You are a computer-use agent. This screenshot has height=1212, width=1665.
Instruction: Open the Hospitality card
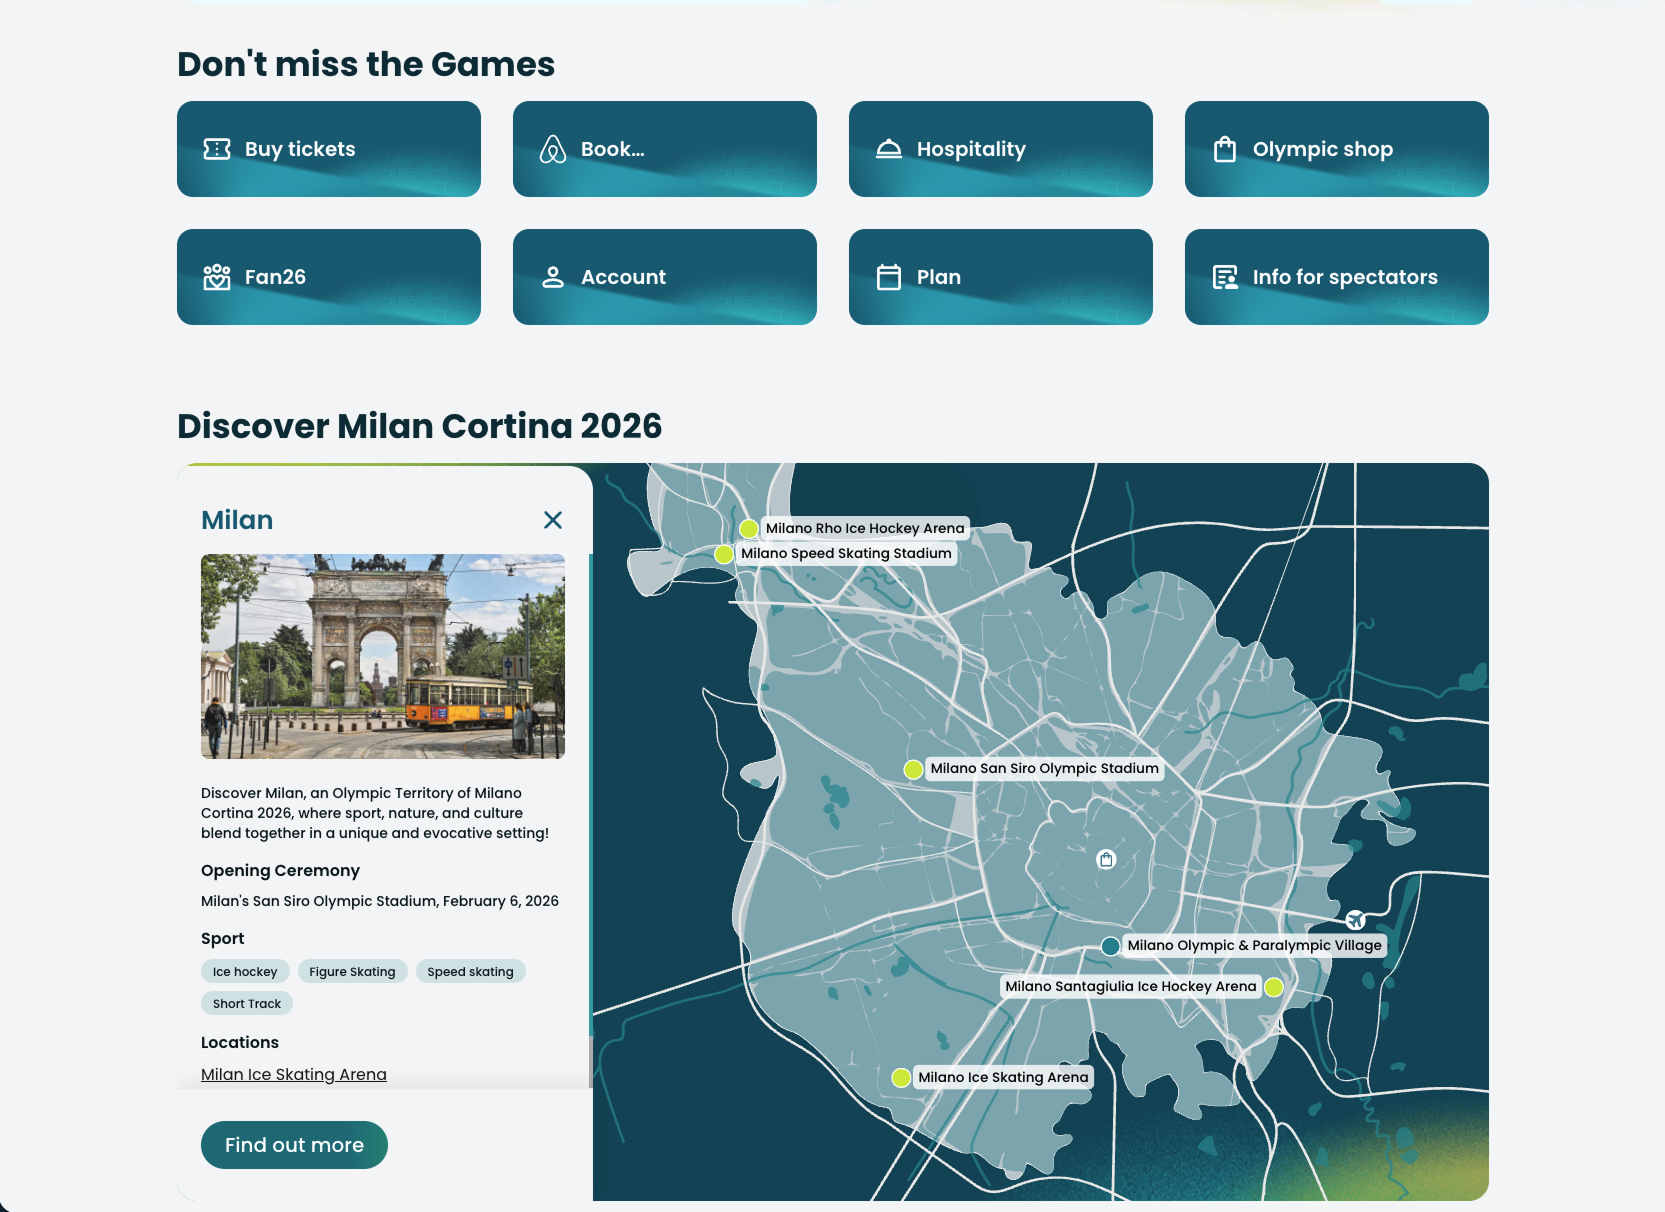pyautogui.click(x=1001, y=149)
